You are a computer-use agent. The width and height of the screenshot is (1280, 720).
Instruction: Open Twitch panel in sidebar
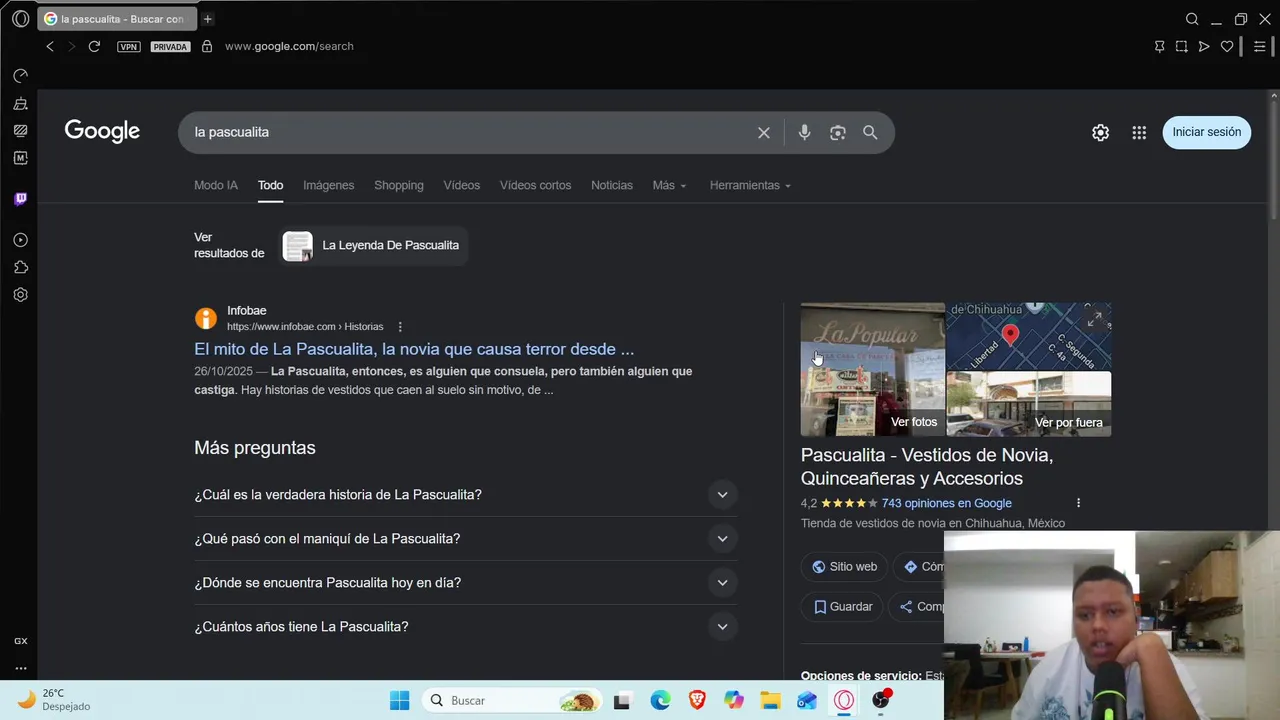point(20,199)
